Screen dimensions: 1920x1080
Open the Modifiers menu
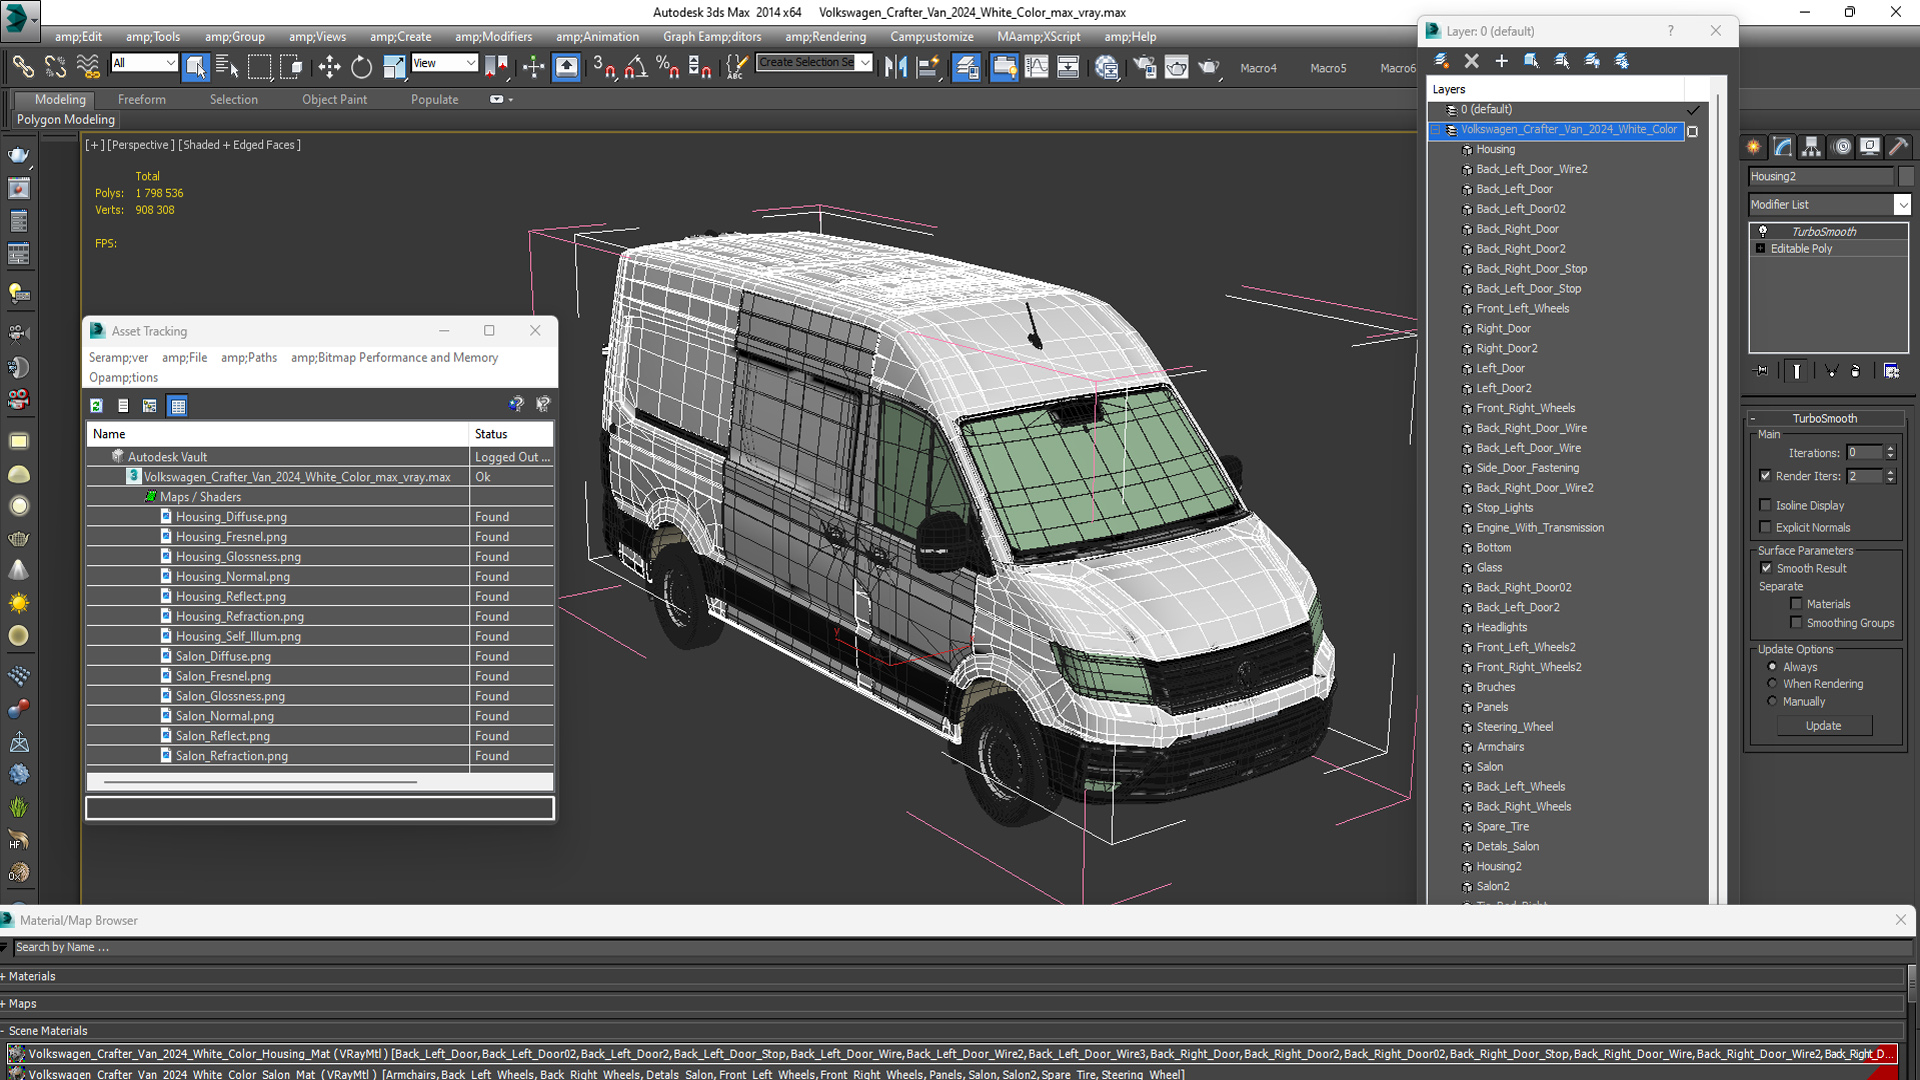point(493,37)
